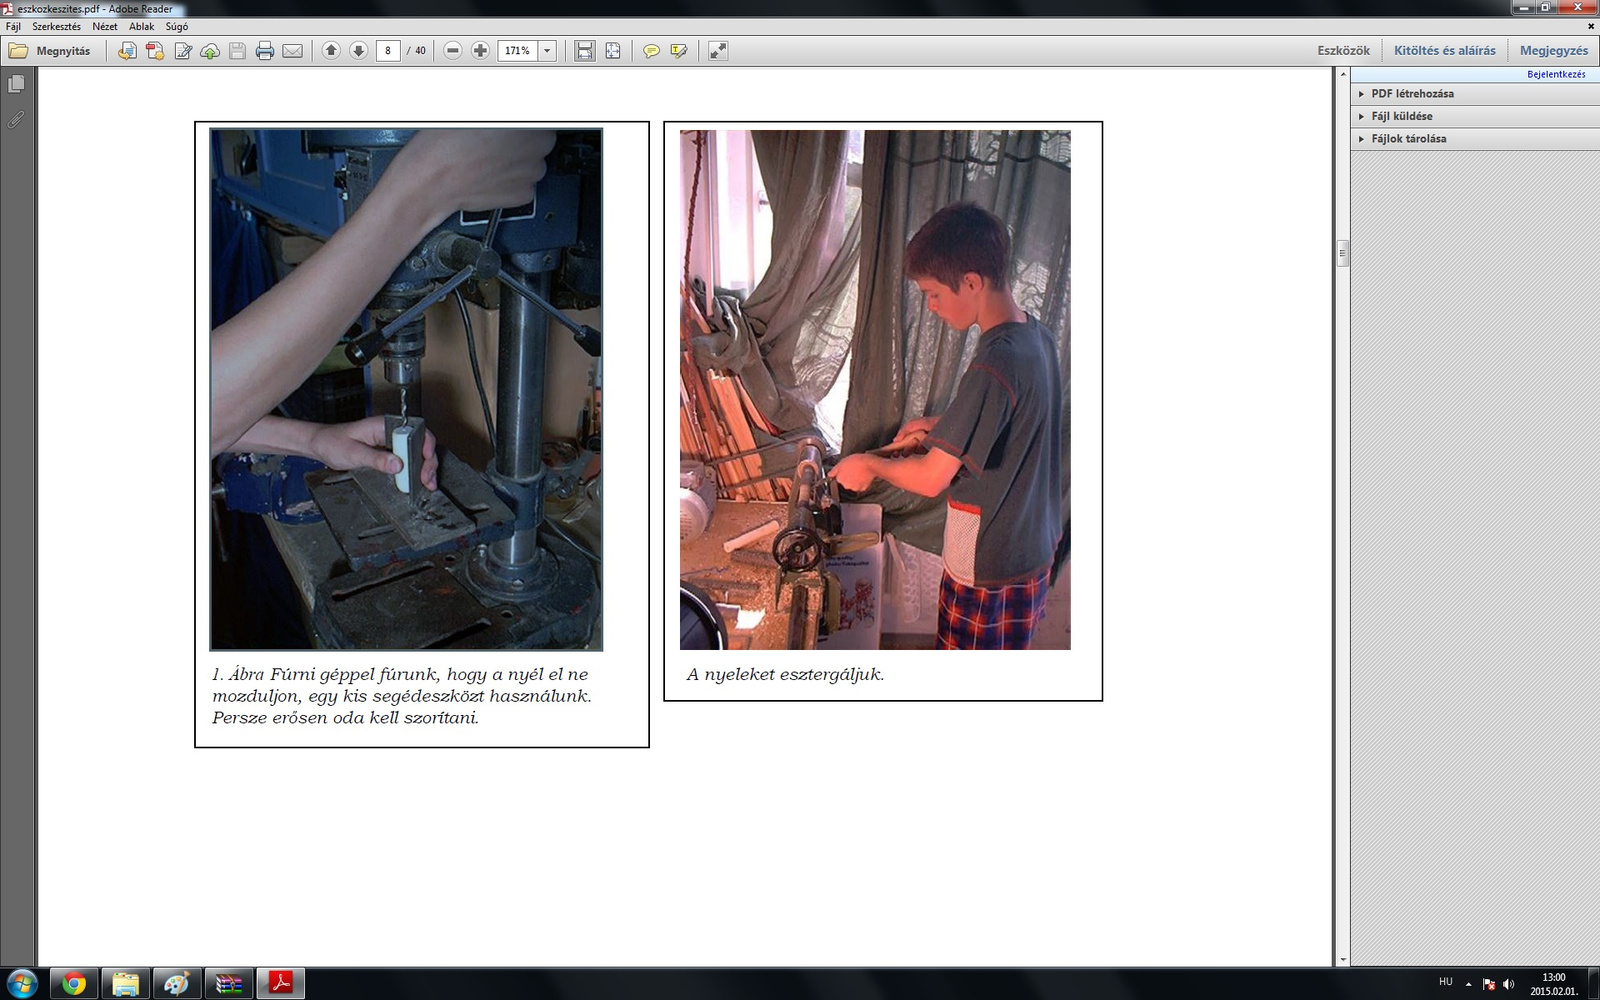Click the page number field showing 8
Viewport: 1600px width, 1000px height.
388,51
